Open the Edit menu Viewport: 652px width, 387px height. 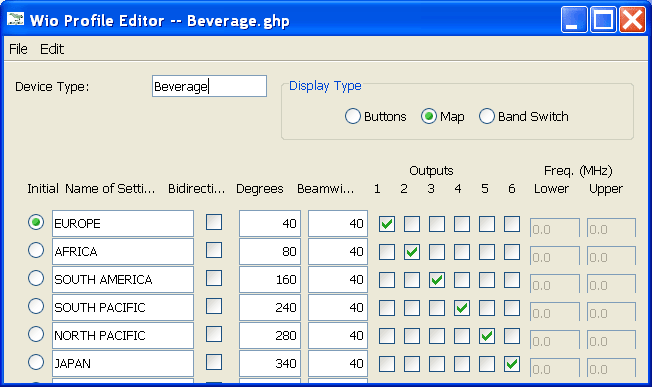point(52,49)
